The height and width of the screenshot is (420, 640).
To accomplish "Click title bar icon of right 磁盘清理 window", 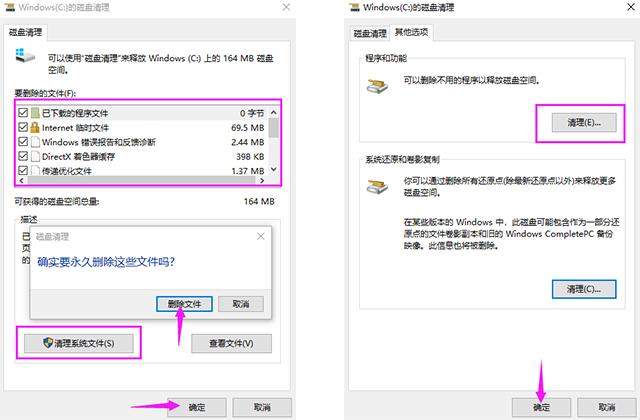I will click(x=354, y=7).
